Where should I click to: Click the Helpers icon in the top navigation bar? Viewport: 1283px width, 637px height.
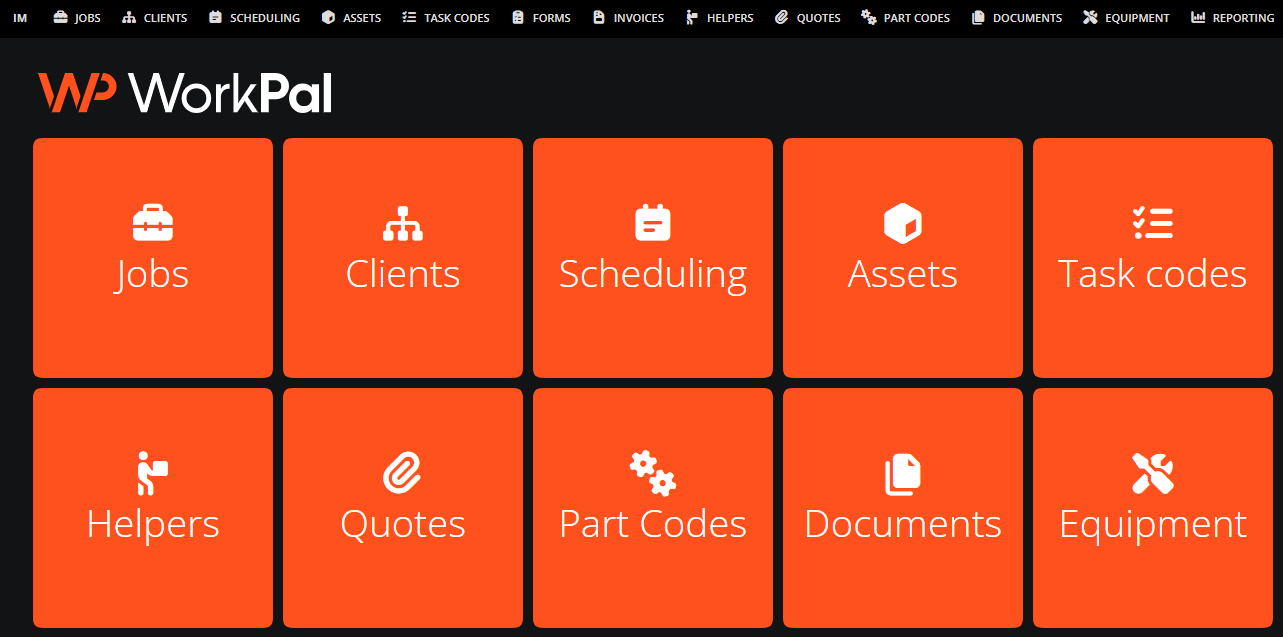point(691,17)
